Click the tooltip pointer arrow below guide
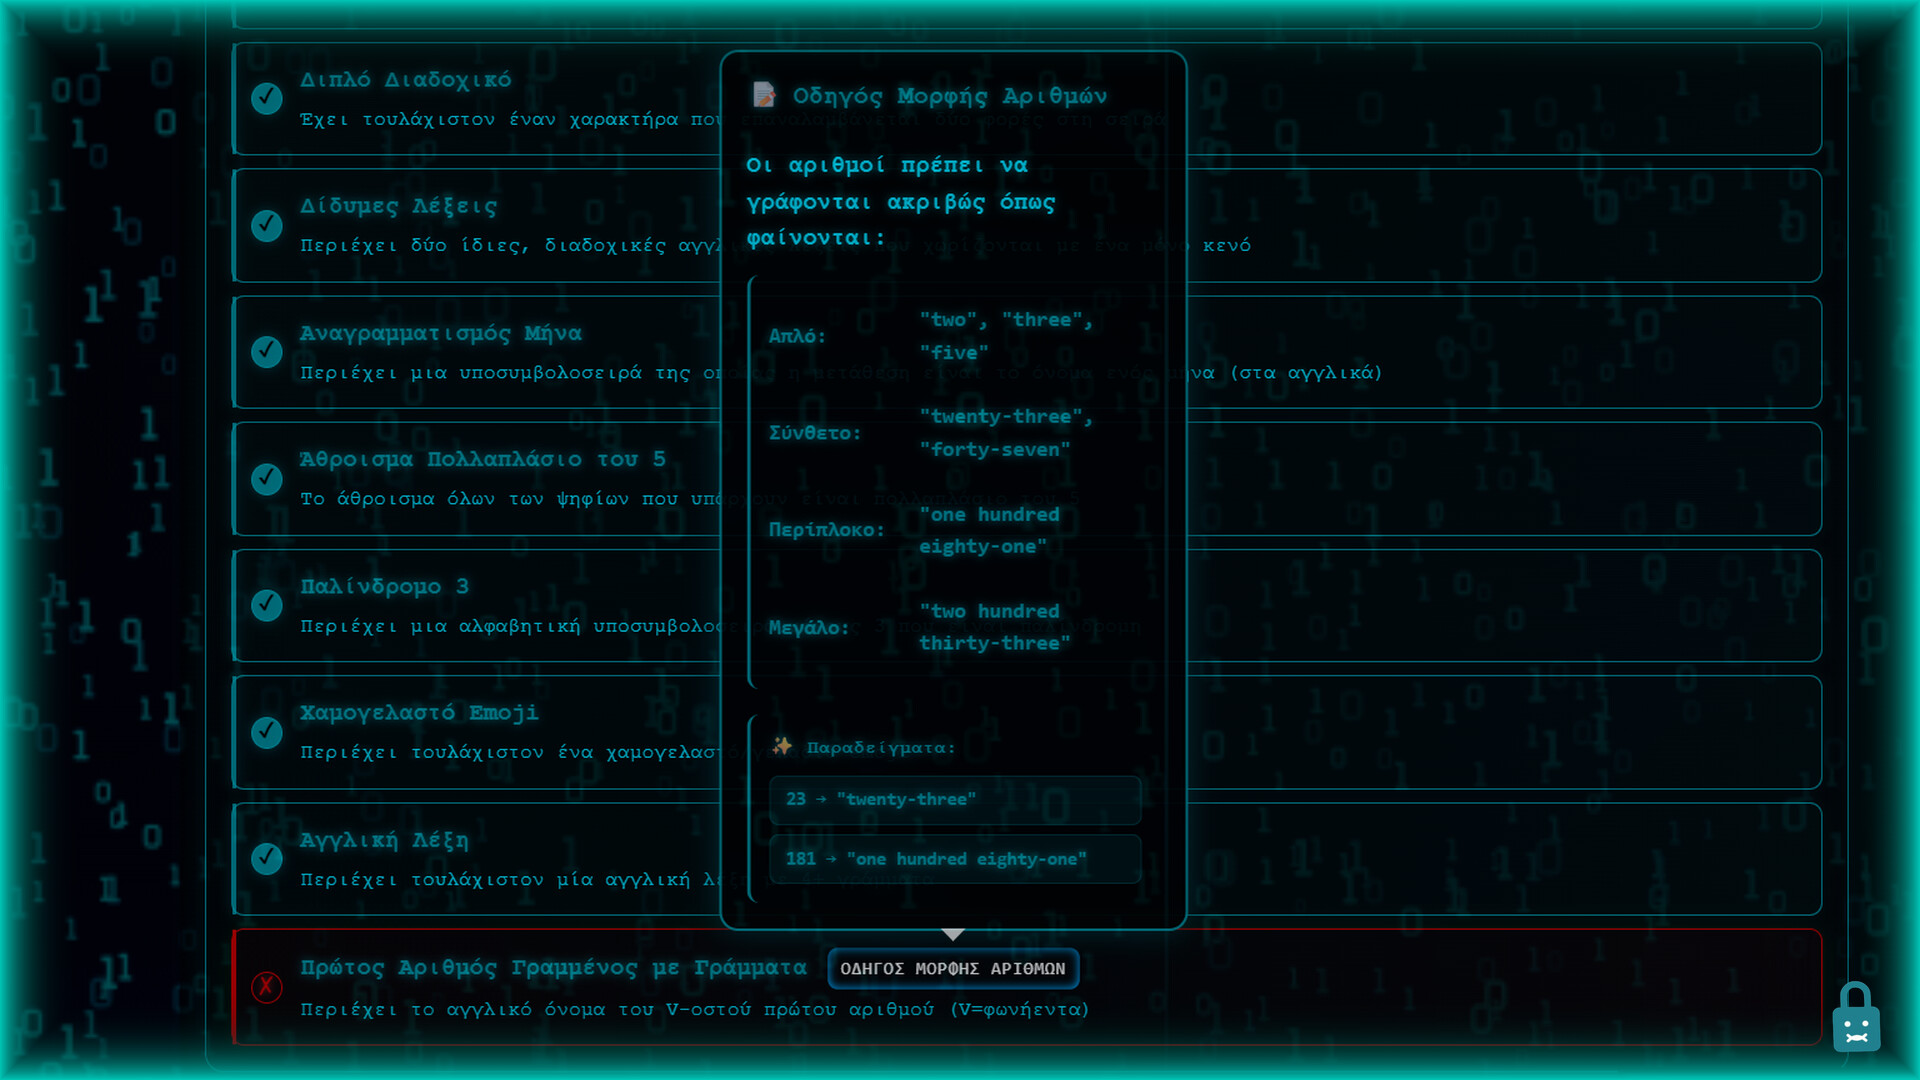 953,934
